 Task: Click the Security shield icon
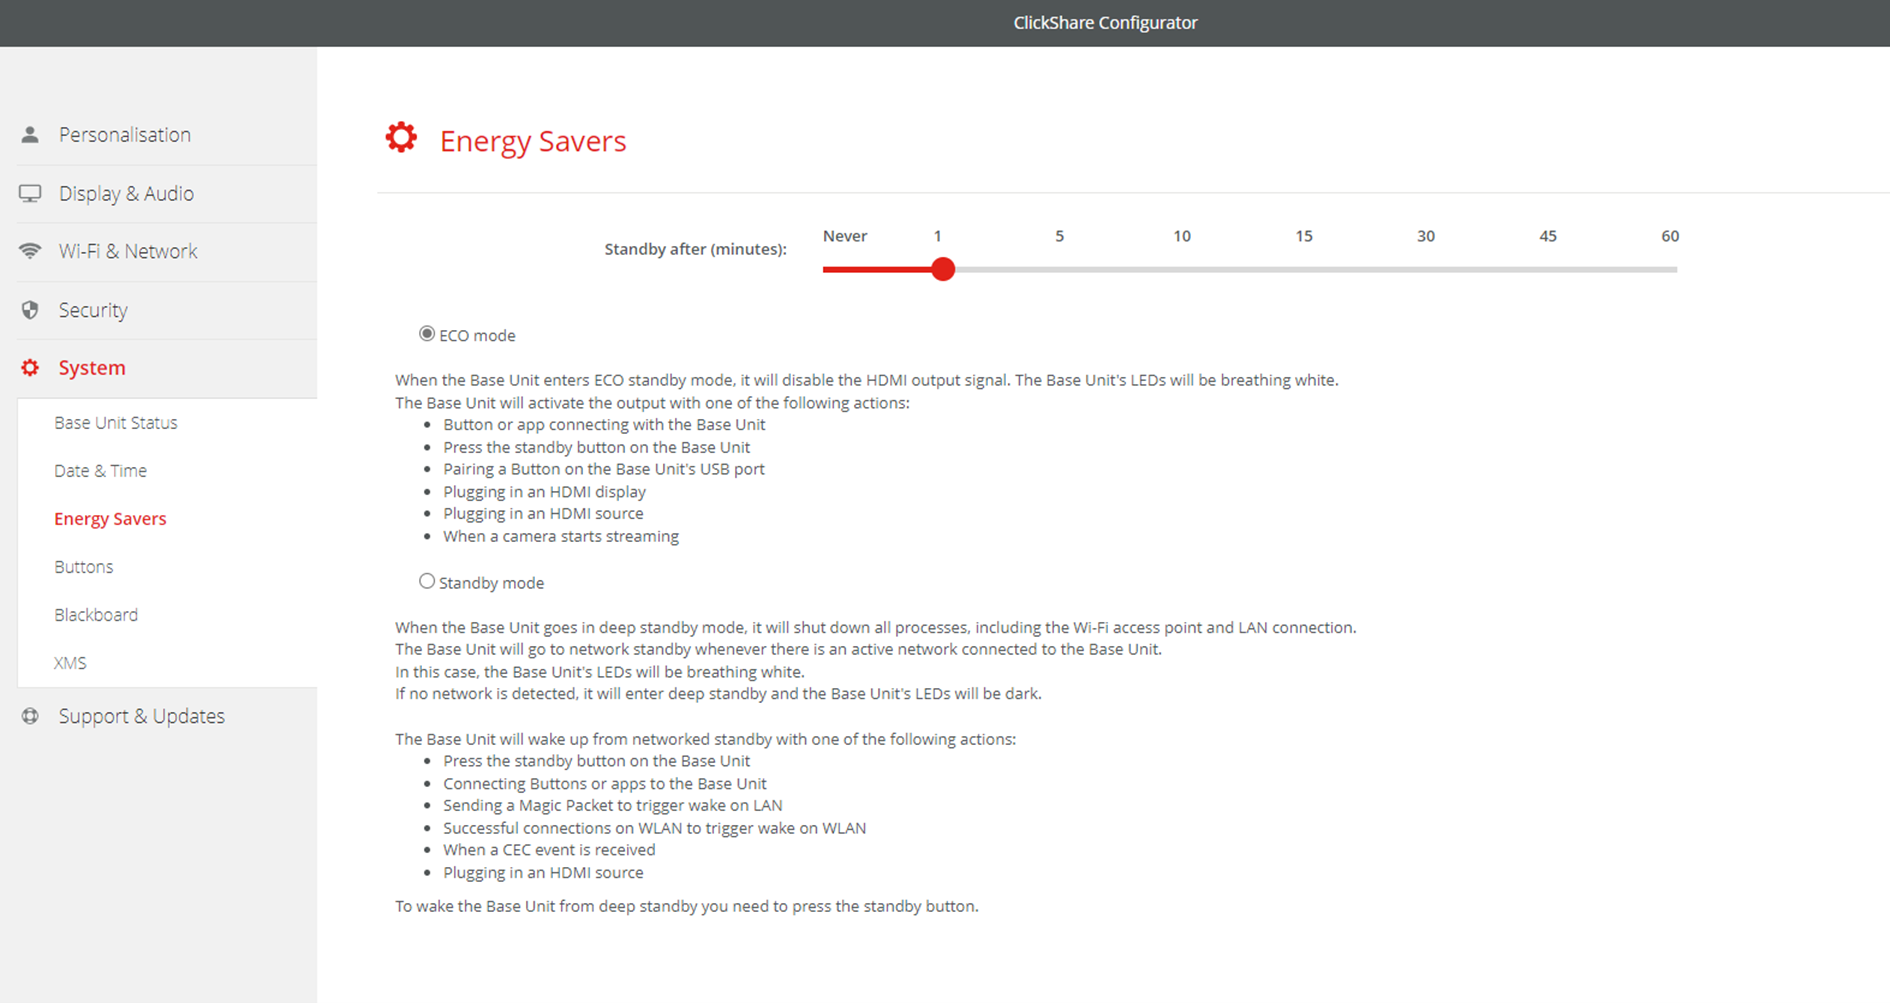tap(30, 310)
